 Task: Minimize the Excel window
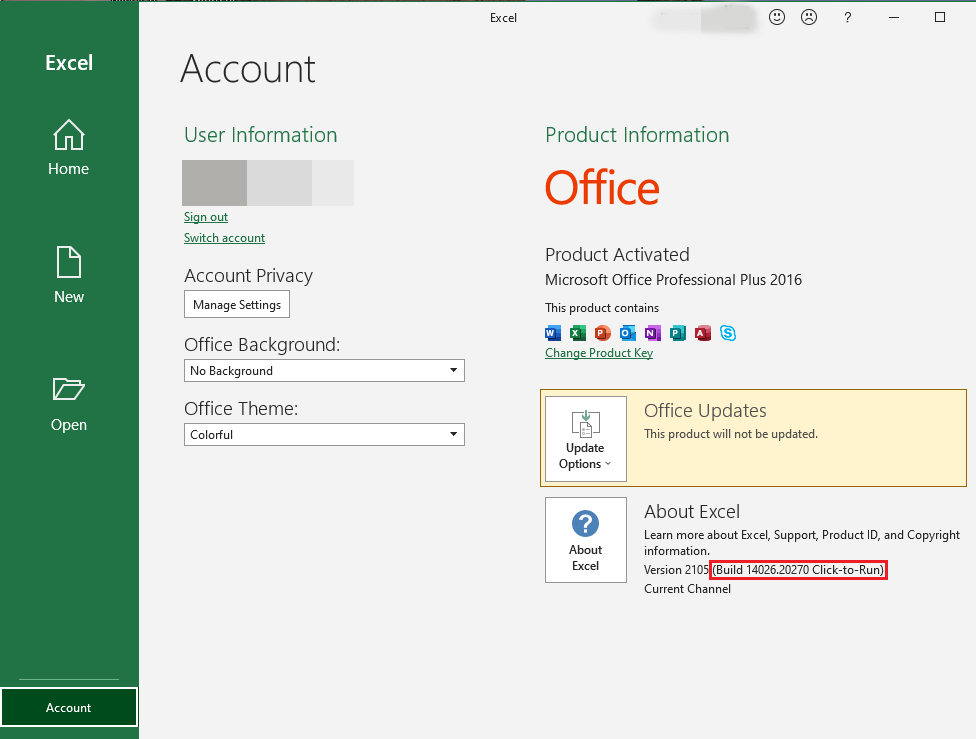(x=894, y=17)
